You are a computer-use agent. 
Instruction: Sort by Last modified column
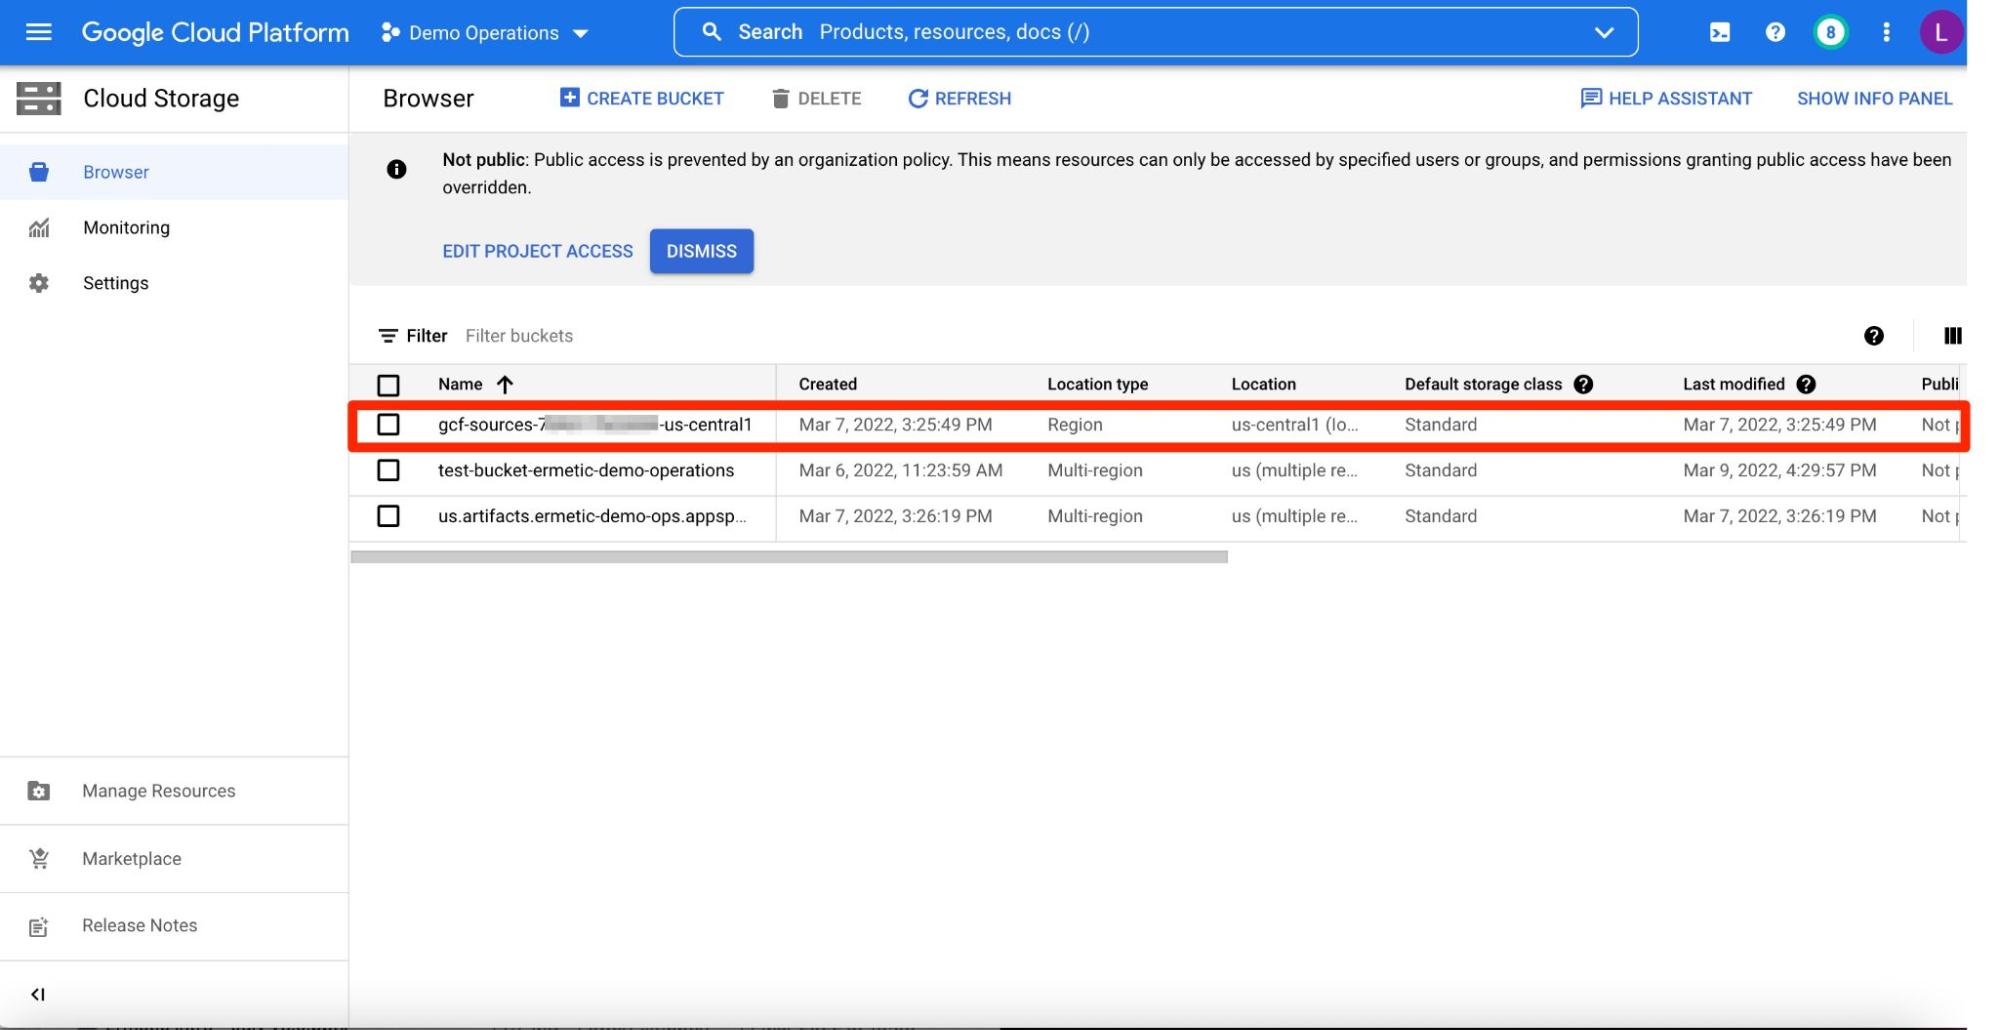(x=1733, y=384)
